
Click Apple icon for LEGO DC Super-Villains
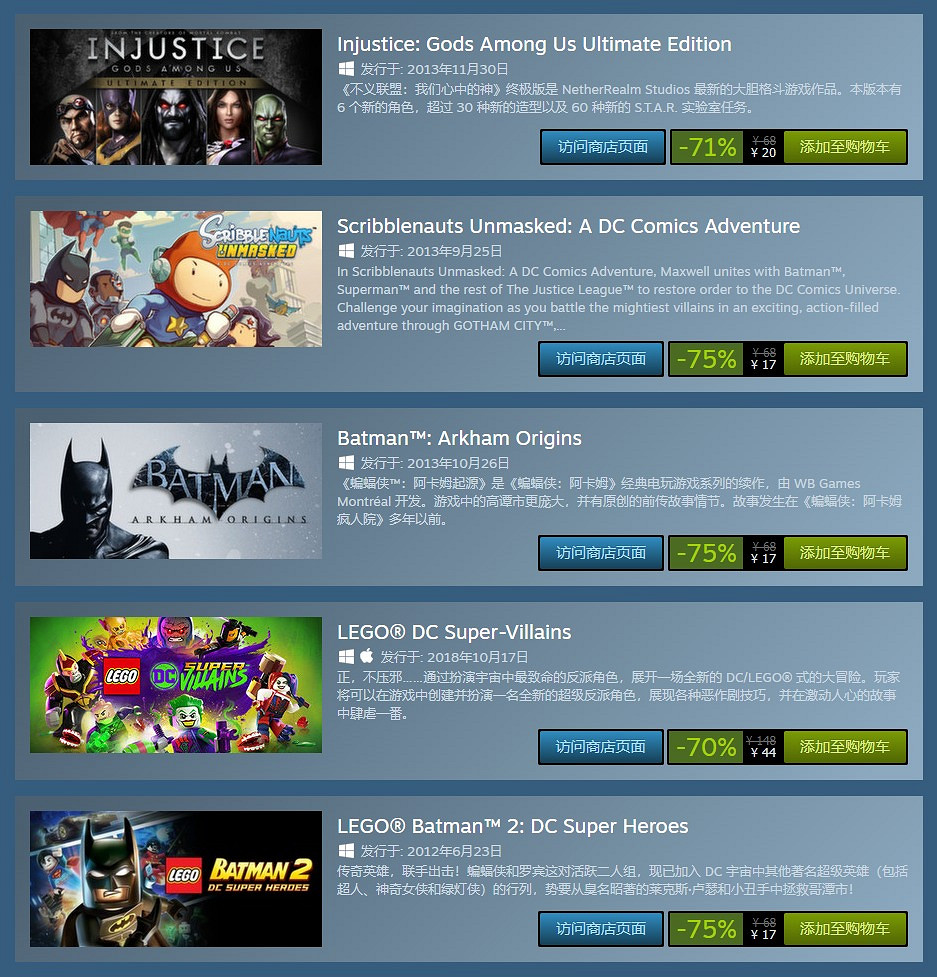tap(366, 655)
